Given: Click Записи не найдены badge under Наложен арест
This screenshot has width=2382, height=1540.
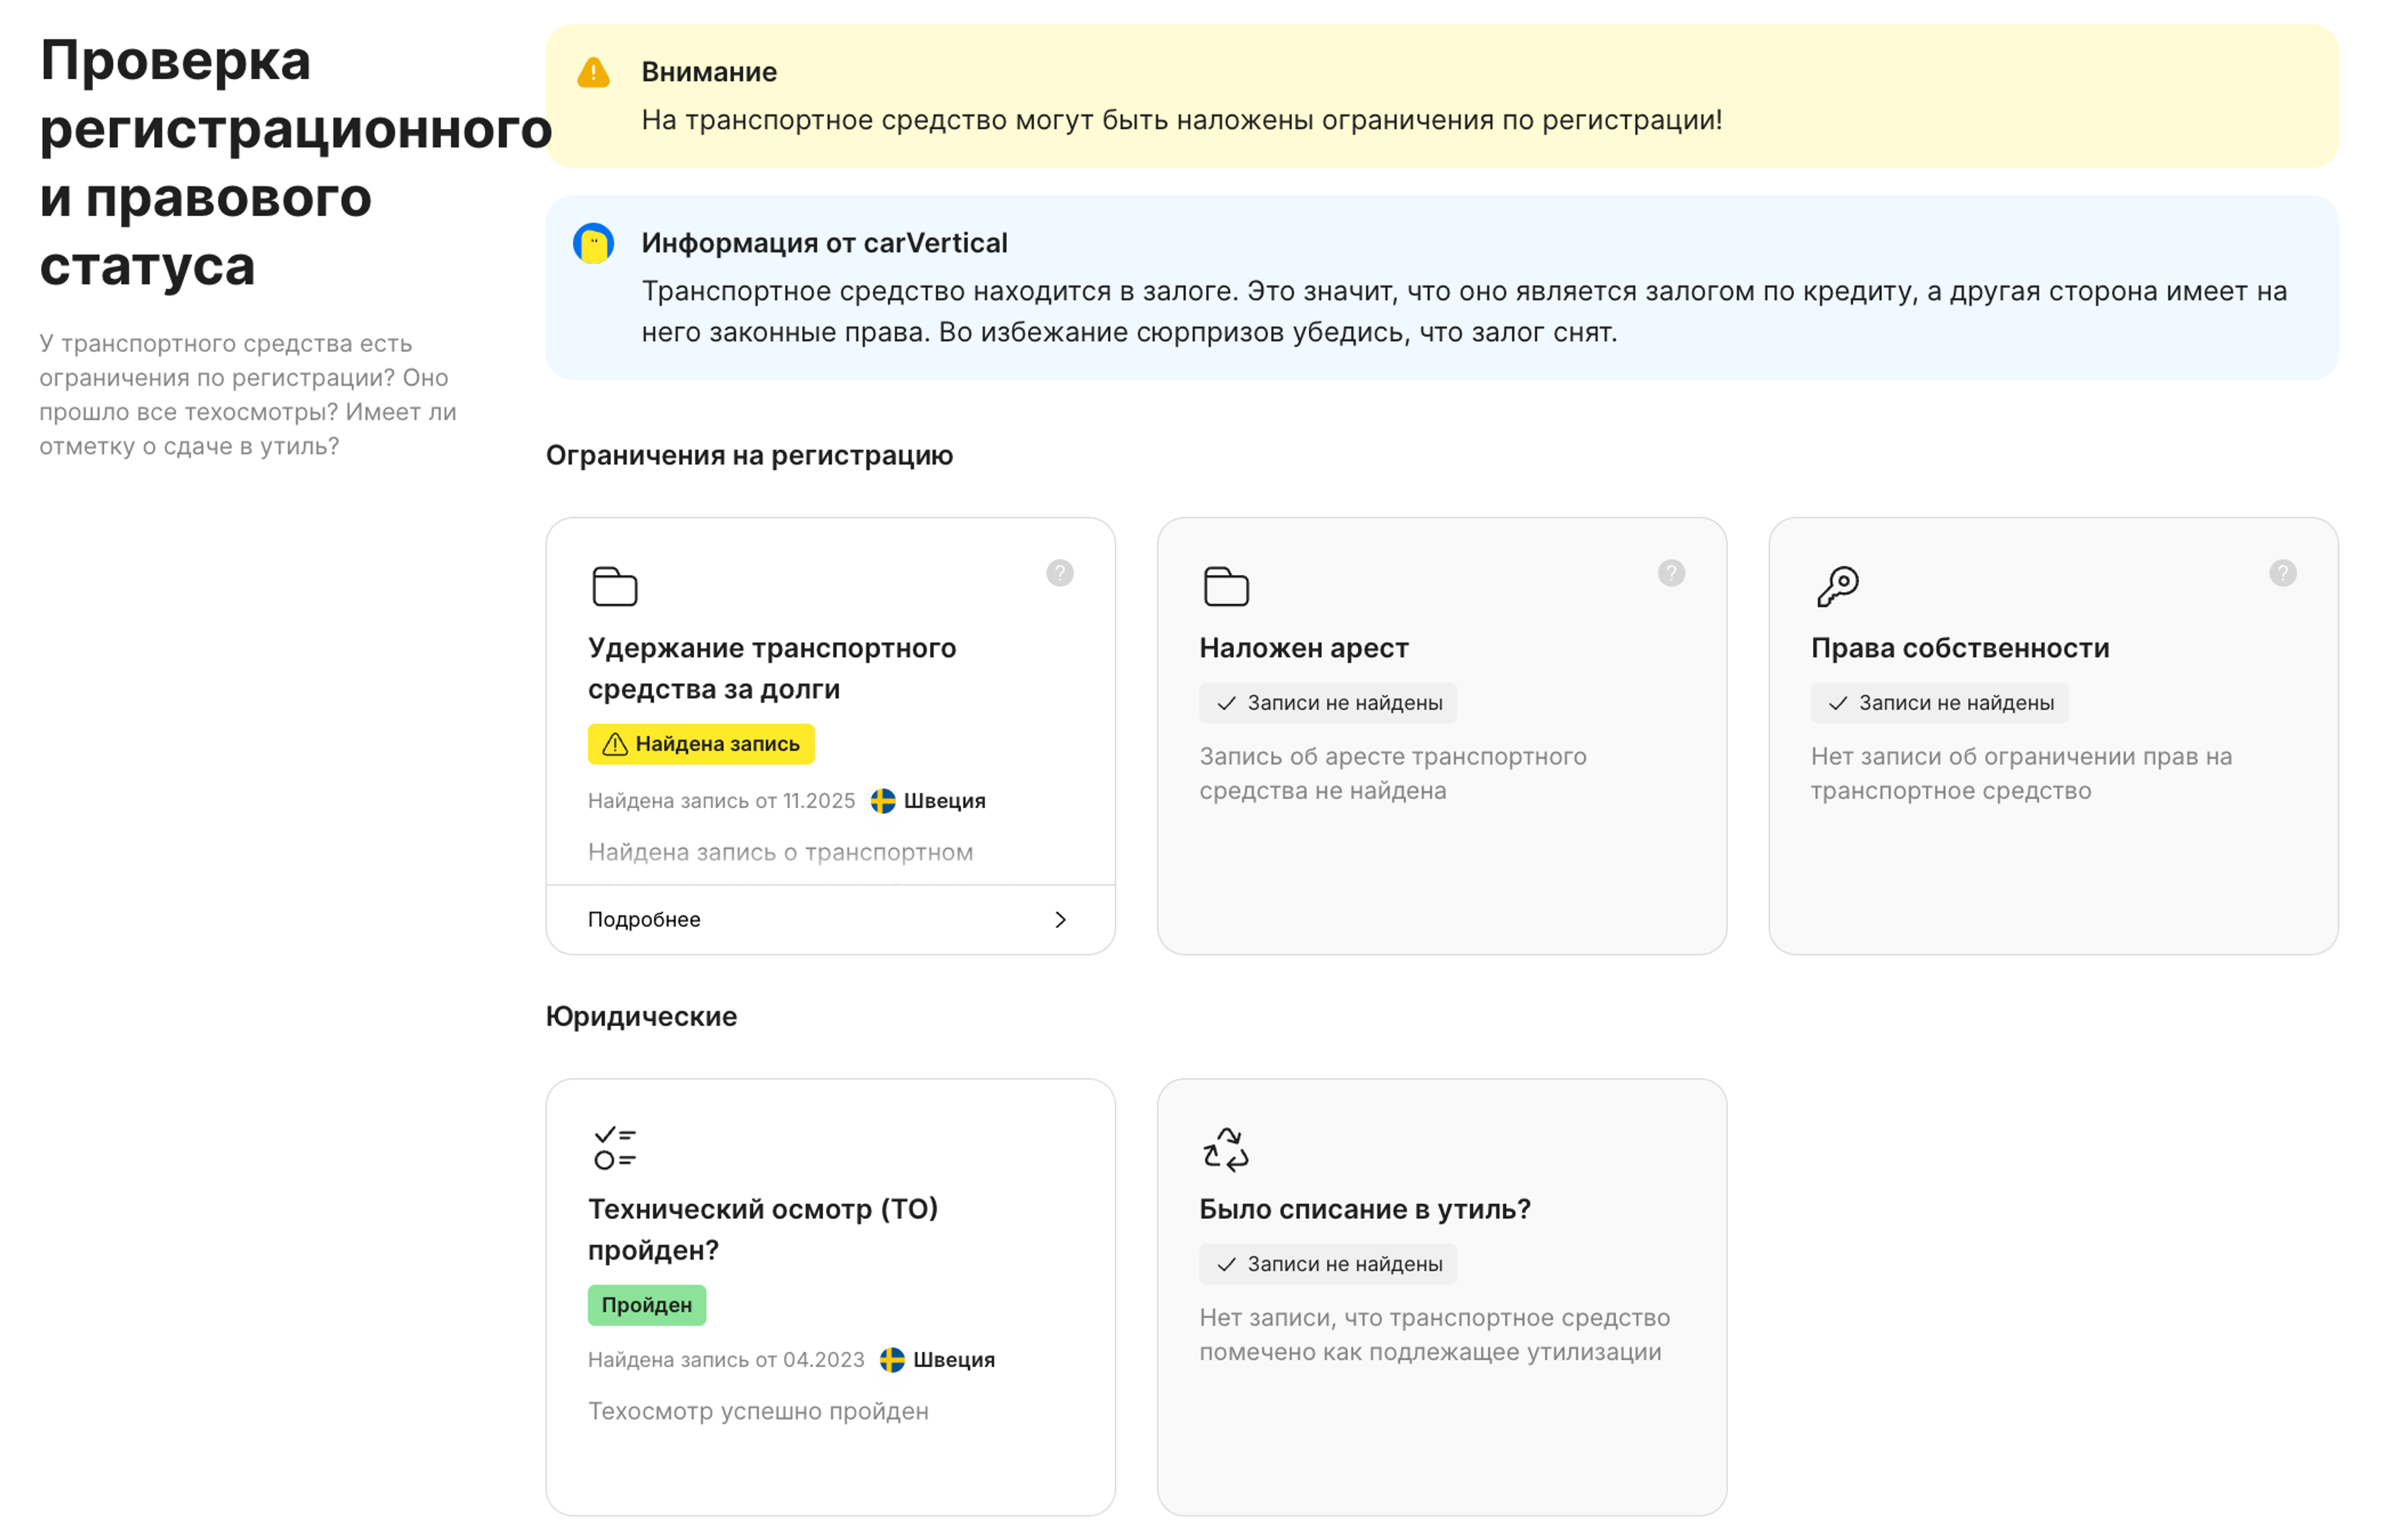Looking at the screenshot, I should [x=1328, y=703].
